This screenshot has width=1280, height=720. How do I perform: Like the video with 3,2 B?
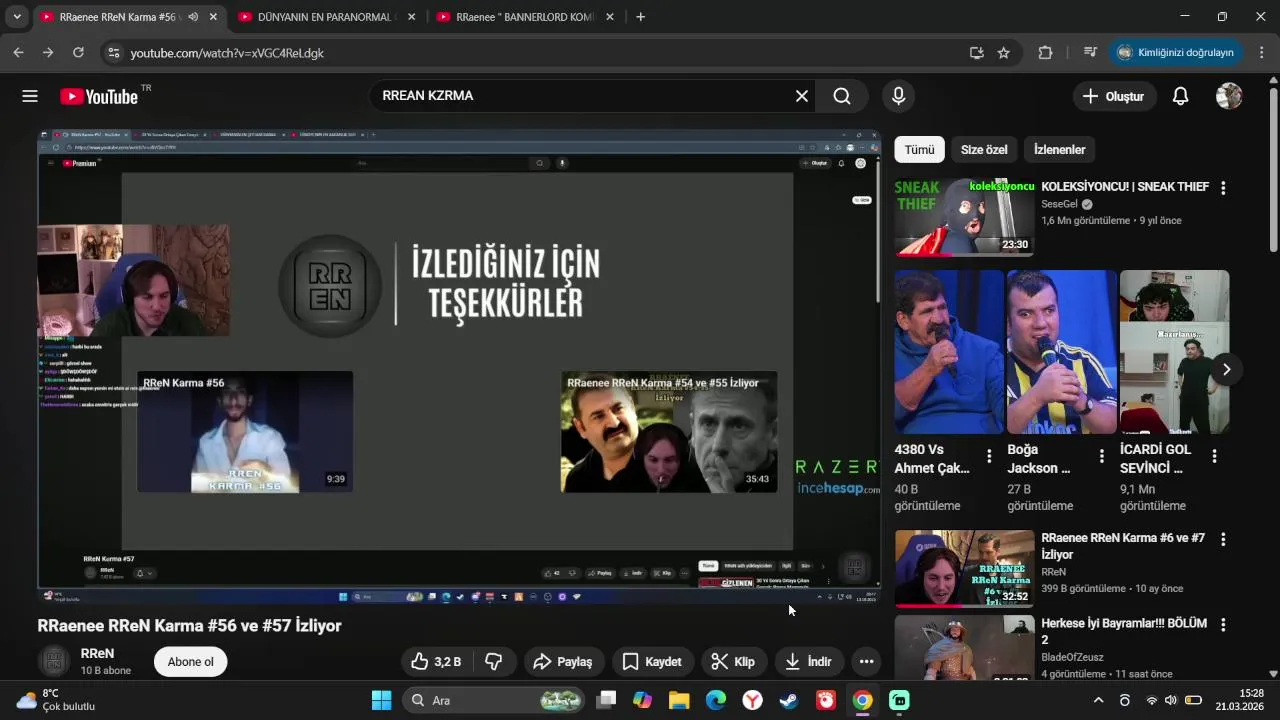point(436,661)
